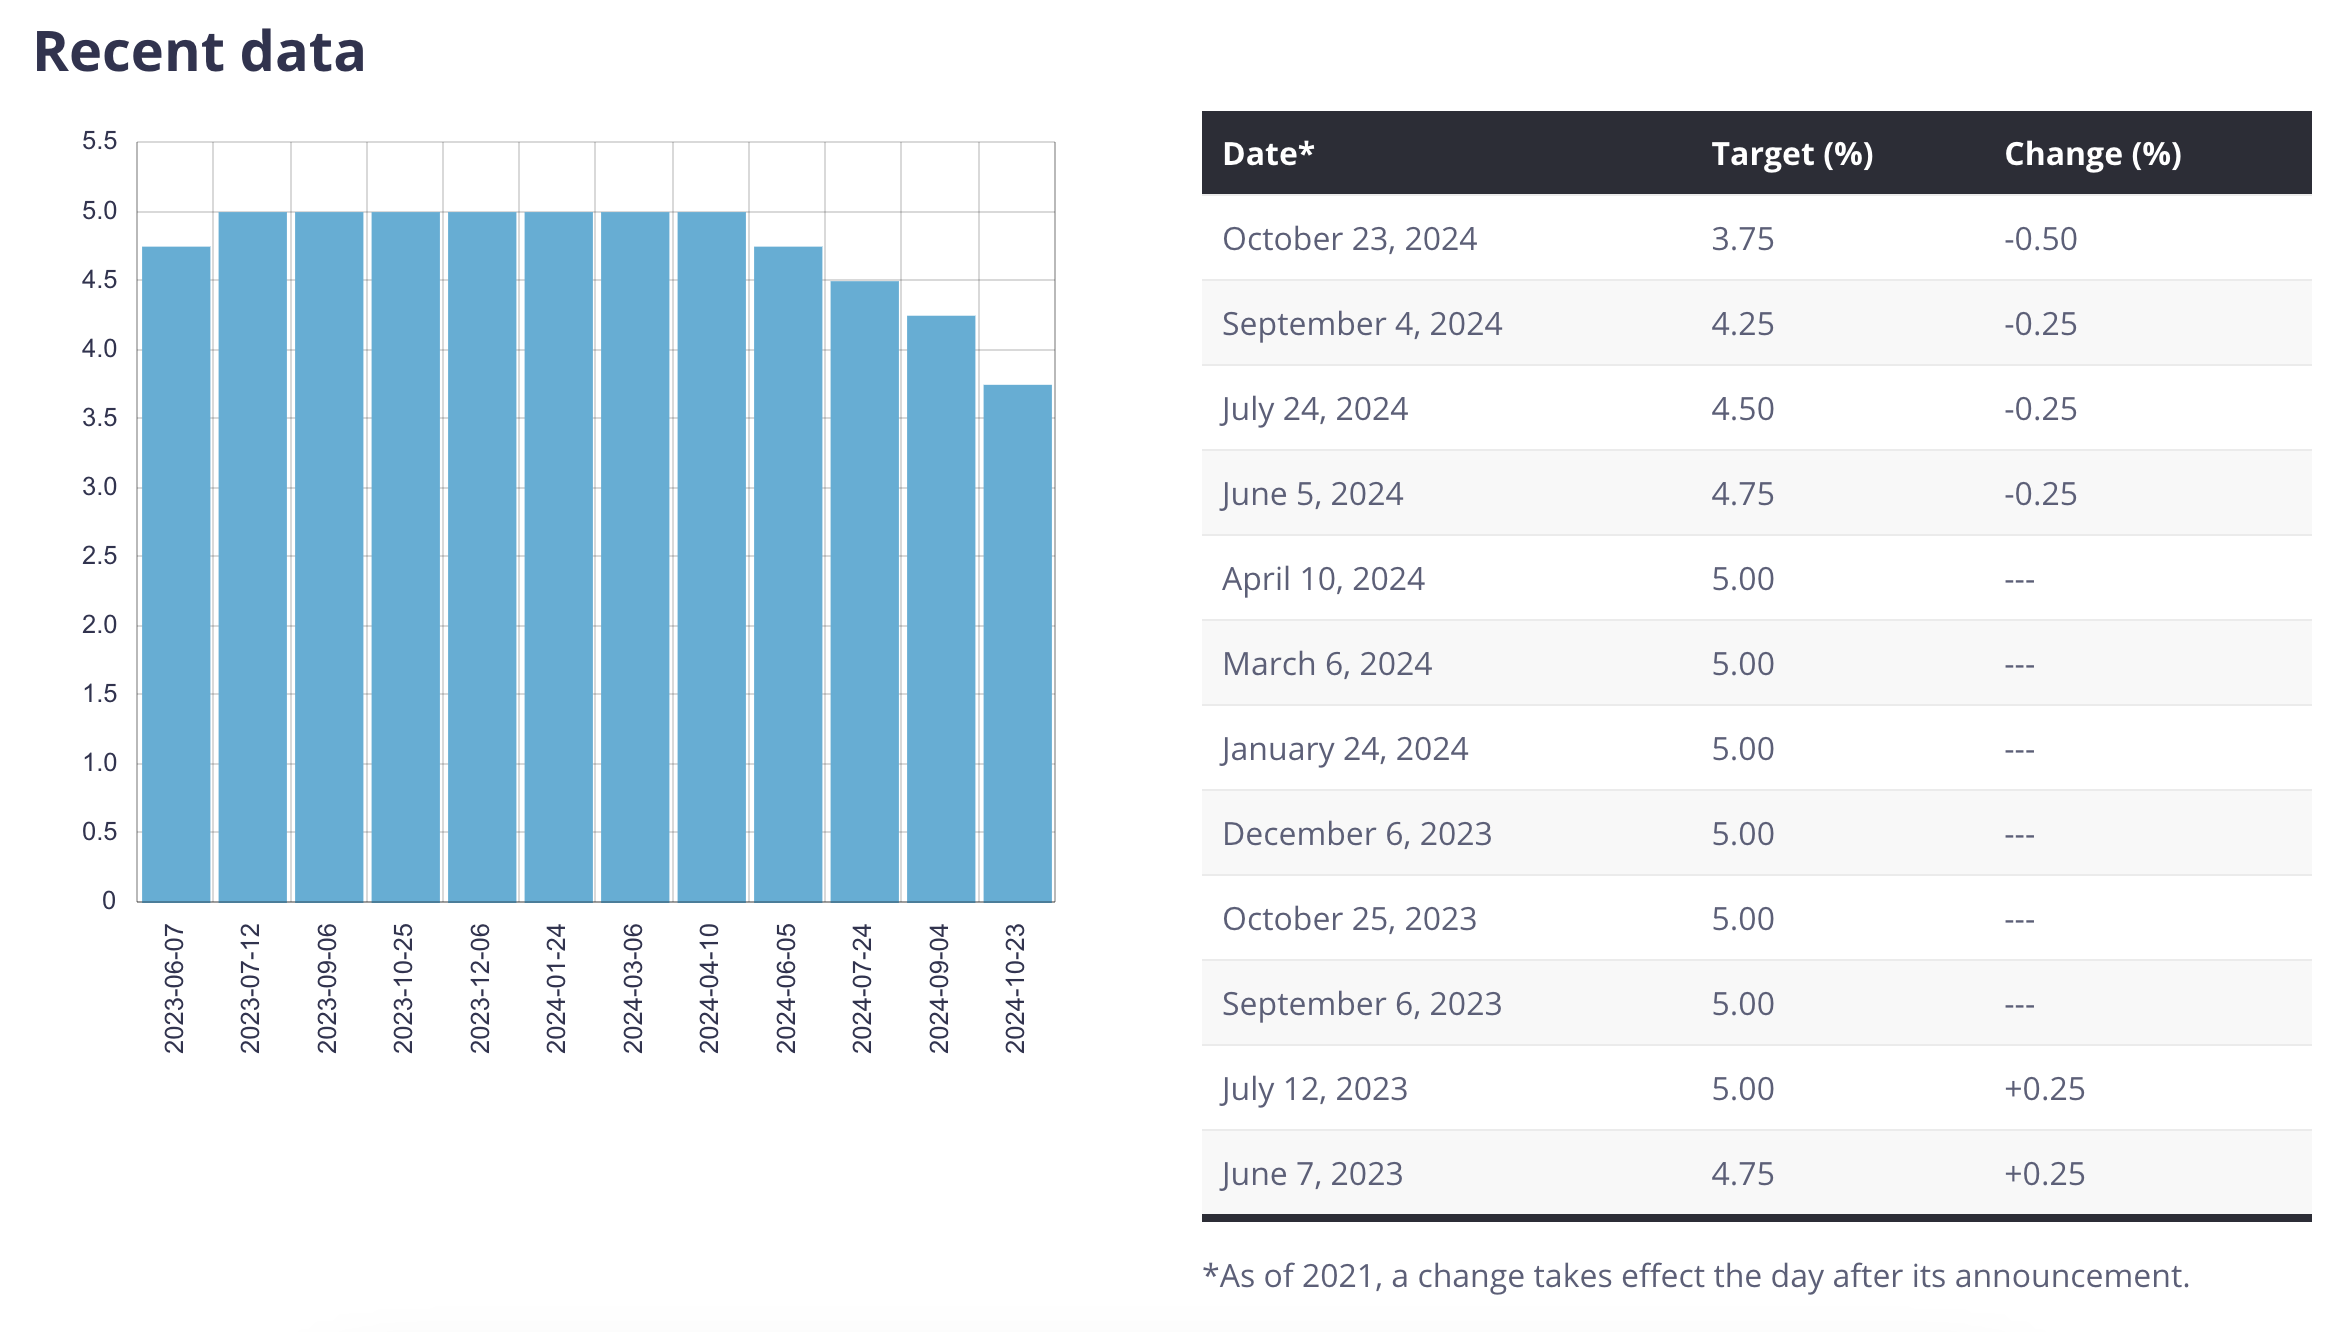Screen dimensions: 2336x1332
Task: Click the 2024-01-24 chart bar
Action: pos(558,556)
